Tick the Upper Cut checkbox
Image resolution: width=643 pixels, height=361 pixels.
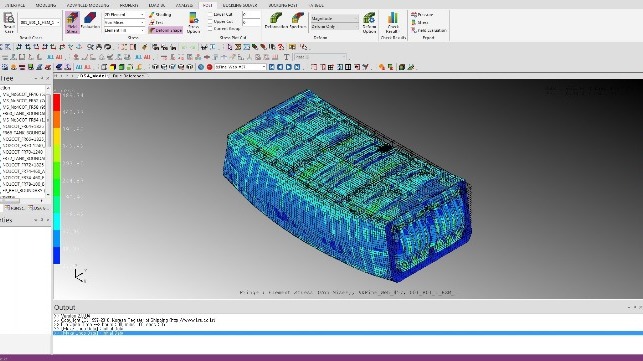click(x=210, y=21)
